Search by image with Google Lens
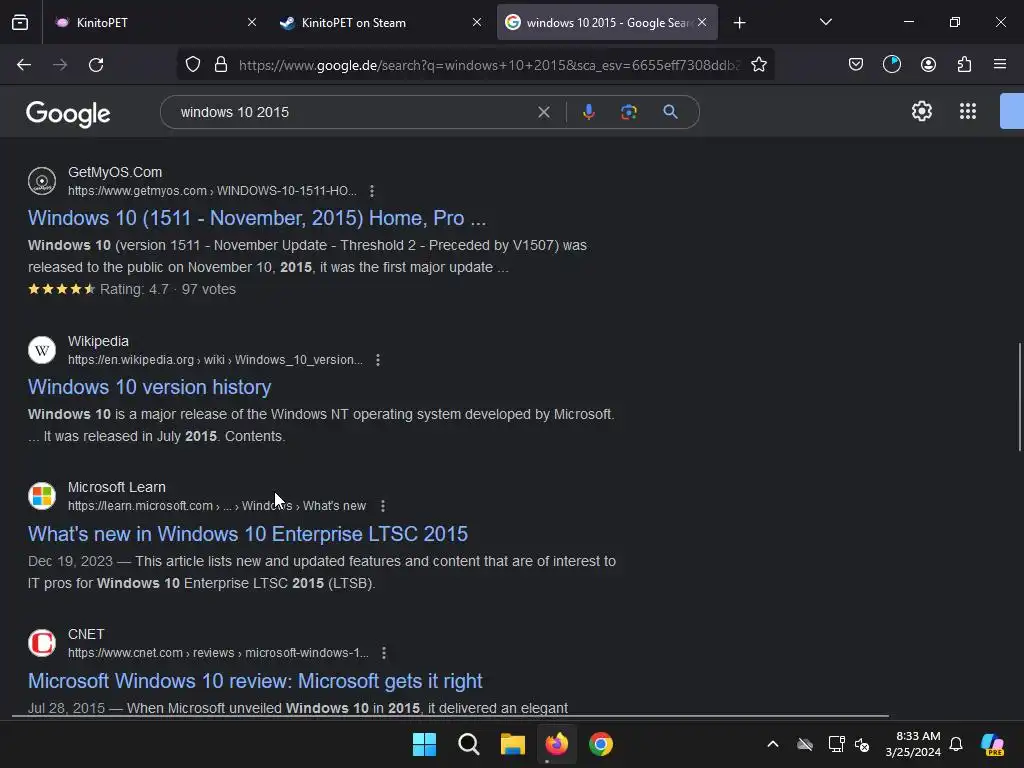Image resolution: width=1024 pixels, height=768 pixels. pos(629,112)
